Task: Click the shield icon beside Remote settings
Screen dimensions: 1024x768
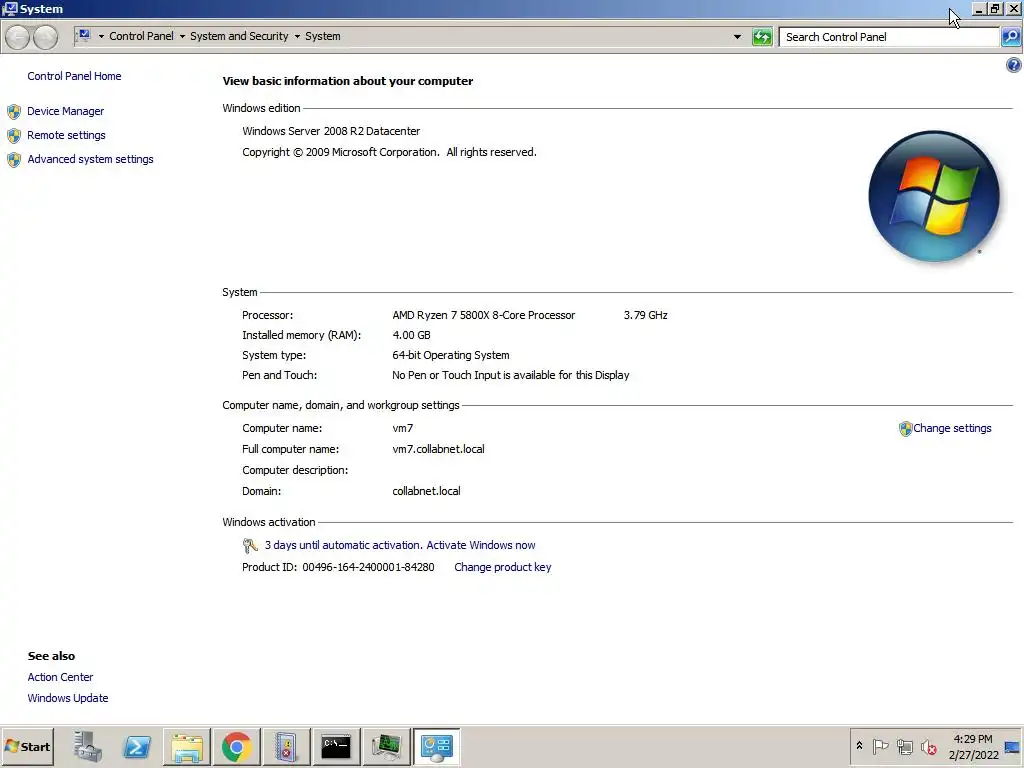Action: [14, 136]
